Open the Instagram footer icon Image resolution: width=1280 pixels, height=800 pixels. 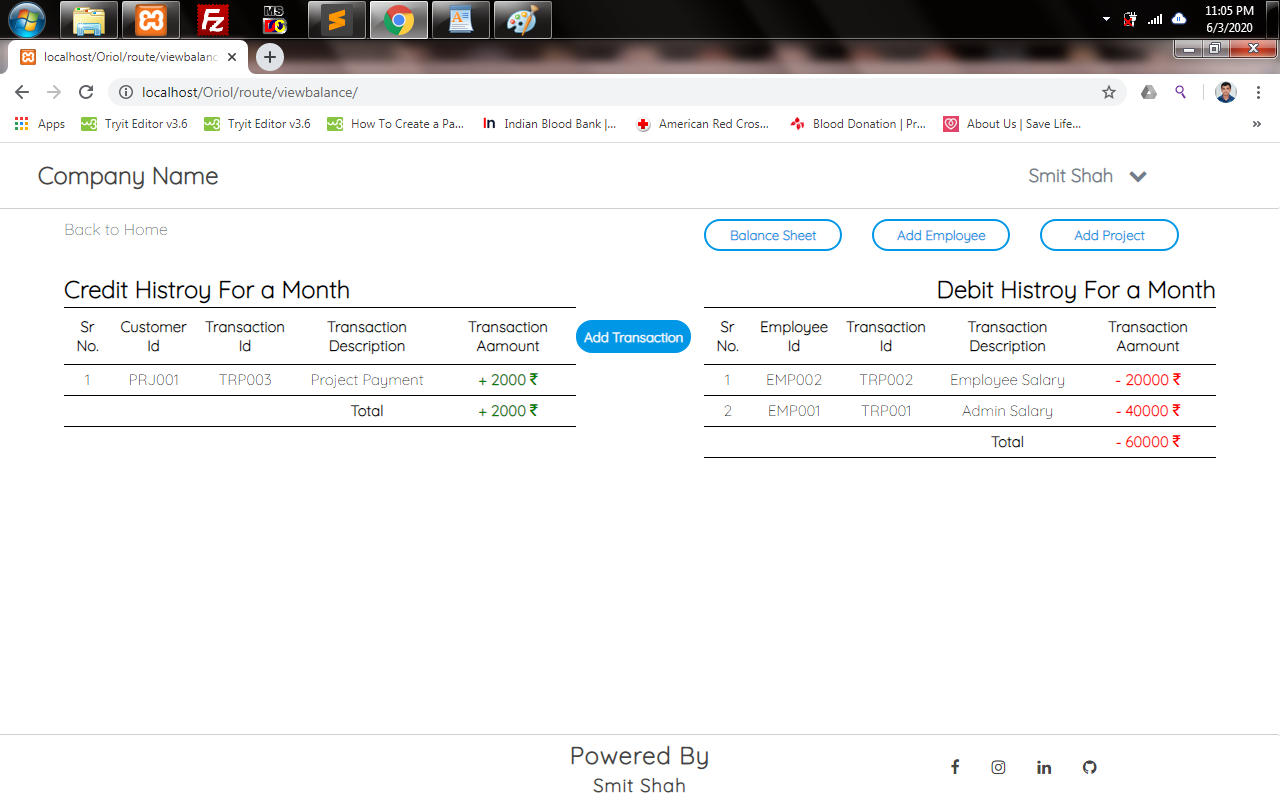tap(998, 767)
